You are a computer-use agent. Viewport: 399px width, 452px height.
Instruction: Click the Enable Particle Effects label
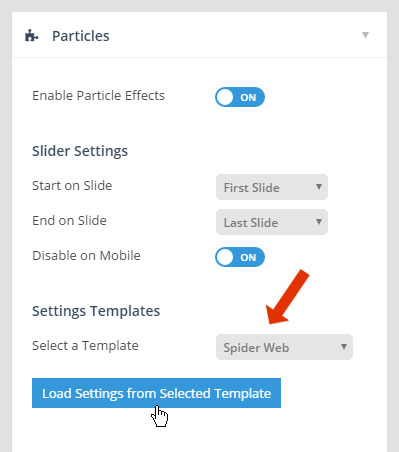[98, 96]
